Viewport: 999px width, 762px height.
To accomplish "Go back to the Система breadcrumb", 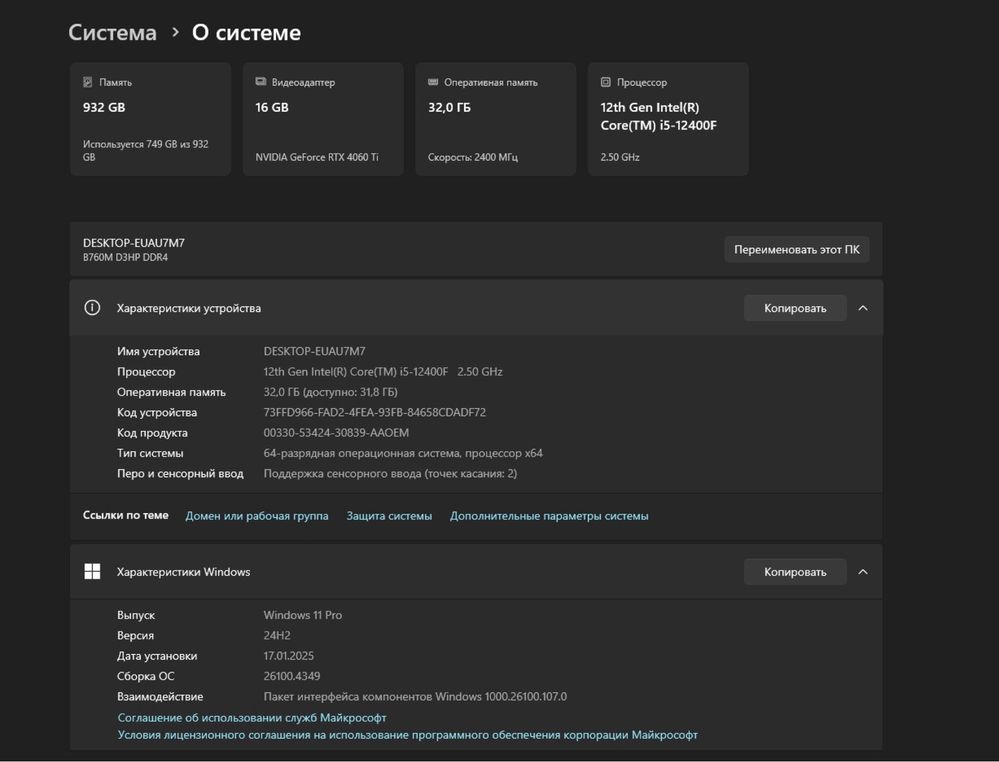I will (112, 32).
